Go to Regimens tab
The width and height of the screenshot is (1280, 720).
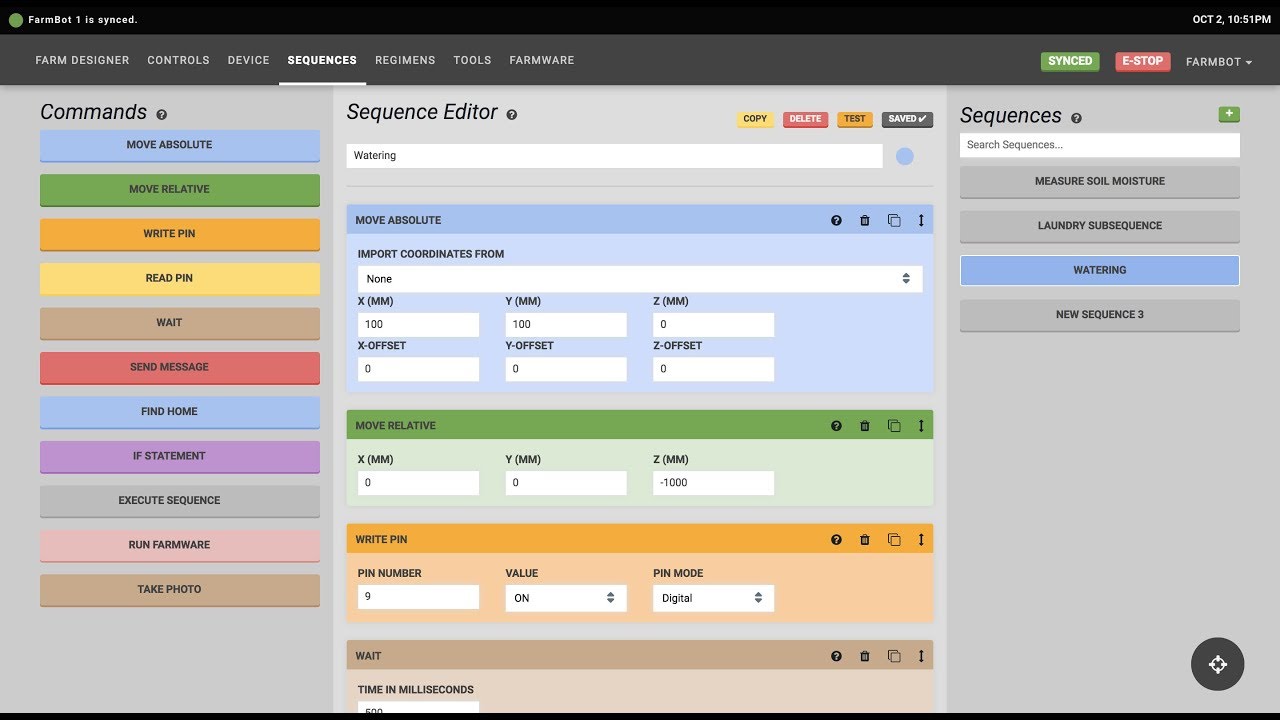[405, 60]
